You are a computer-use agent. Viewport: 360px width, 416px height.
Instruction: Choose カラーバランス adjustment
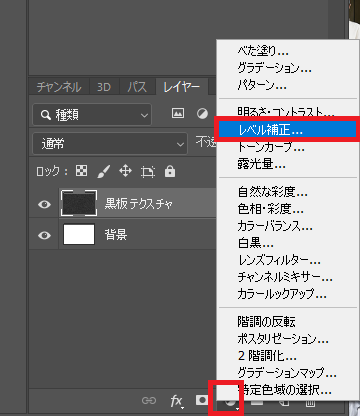[275, 226]
